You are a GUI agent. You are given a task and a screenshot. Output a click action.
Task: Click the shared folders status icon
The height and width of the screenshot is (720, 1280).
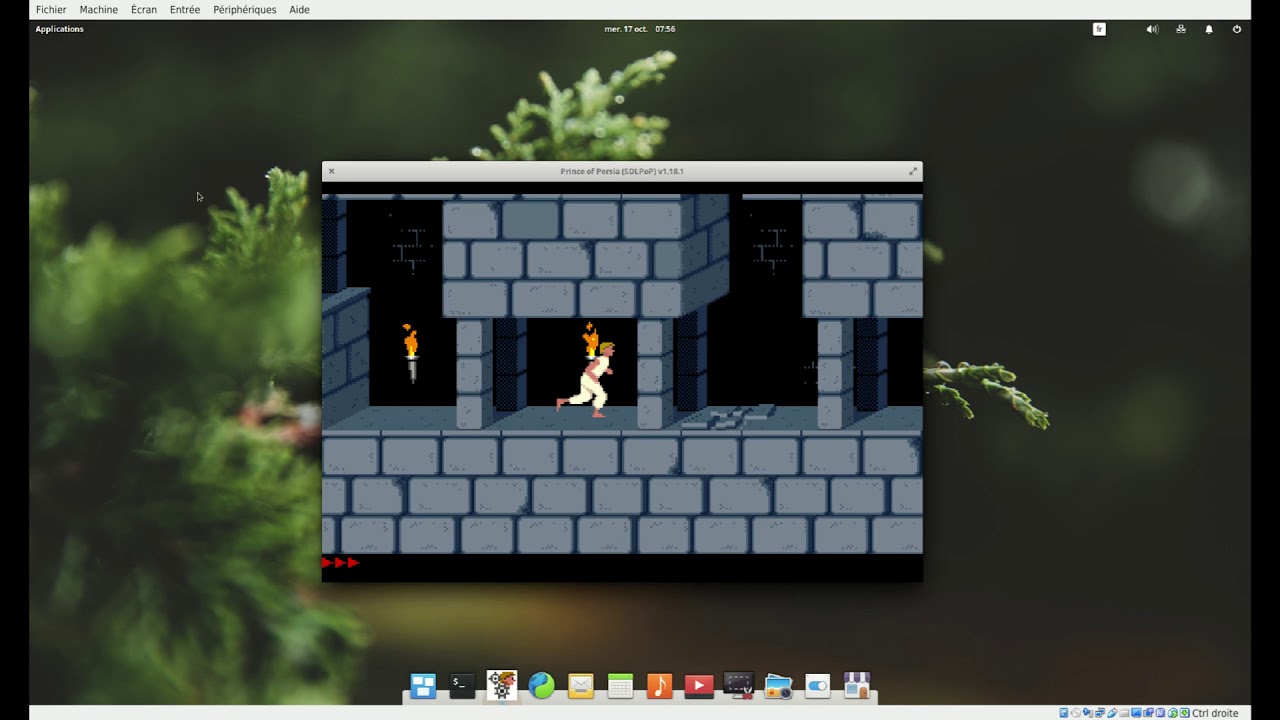coord(1124,713)
